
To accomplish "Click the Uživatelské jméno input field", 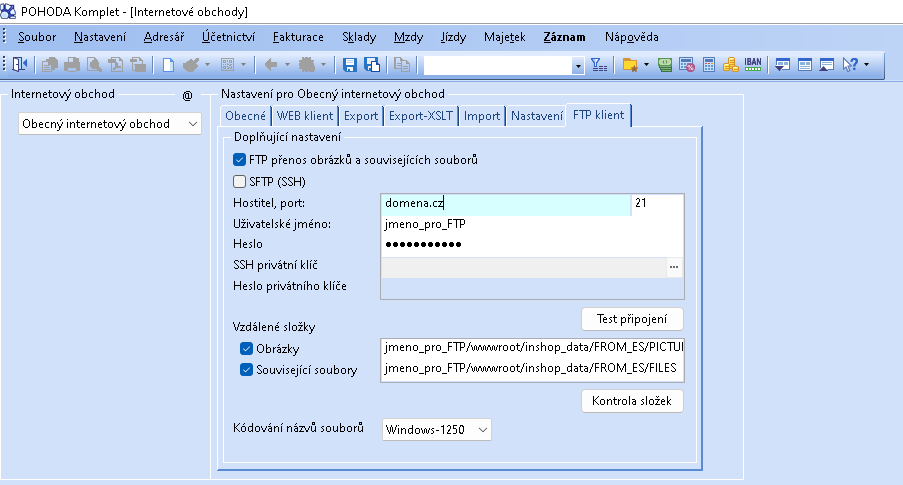I will click(x=532, y=224).
